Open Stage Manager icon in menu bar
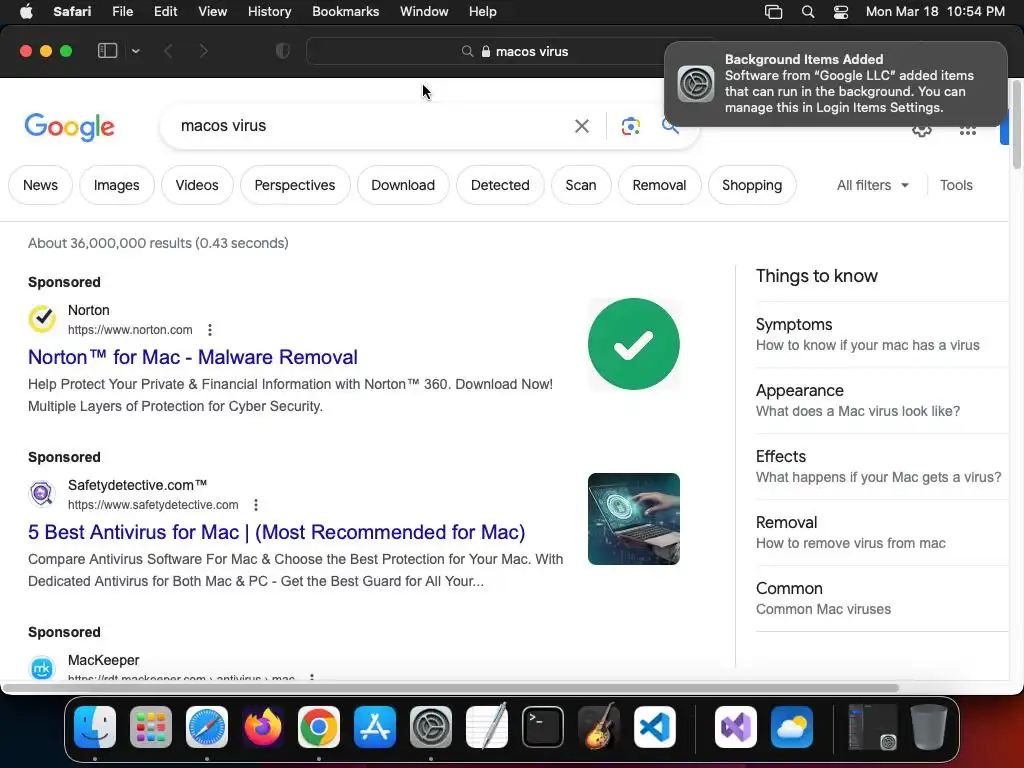1024x768 pixels. click(773, 11)
